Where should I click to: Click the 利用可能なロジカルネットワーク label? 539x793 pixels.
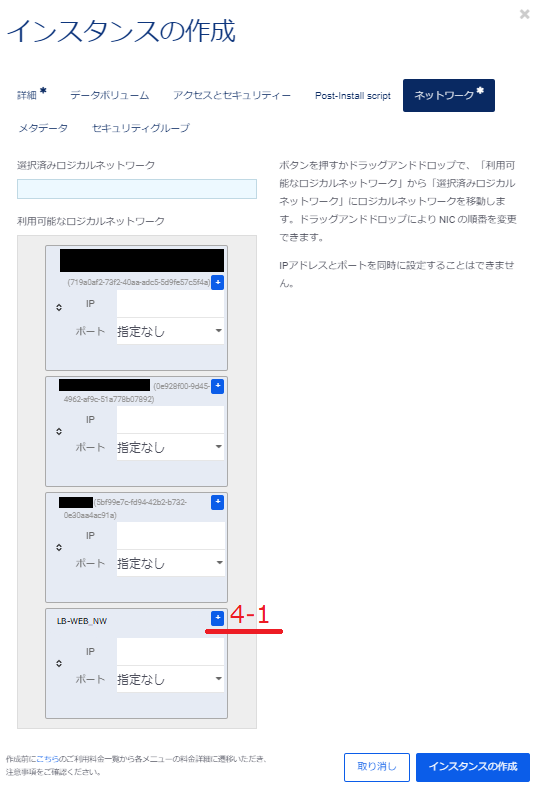click(x=91, y=221)
